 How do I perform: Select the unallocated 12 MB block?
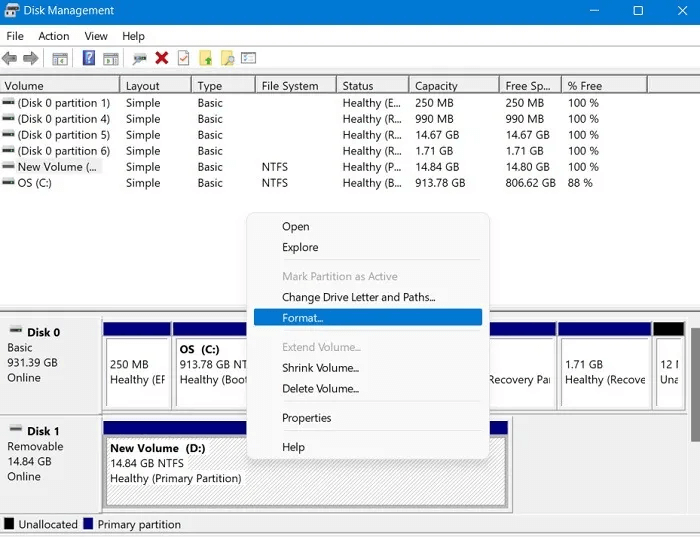point(669,366)
